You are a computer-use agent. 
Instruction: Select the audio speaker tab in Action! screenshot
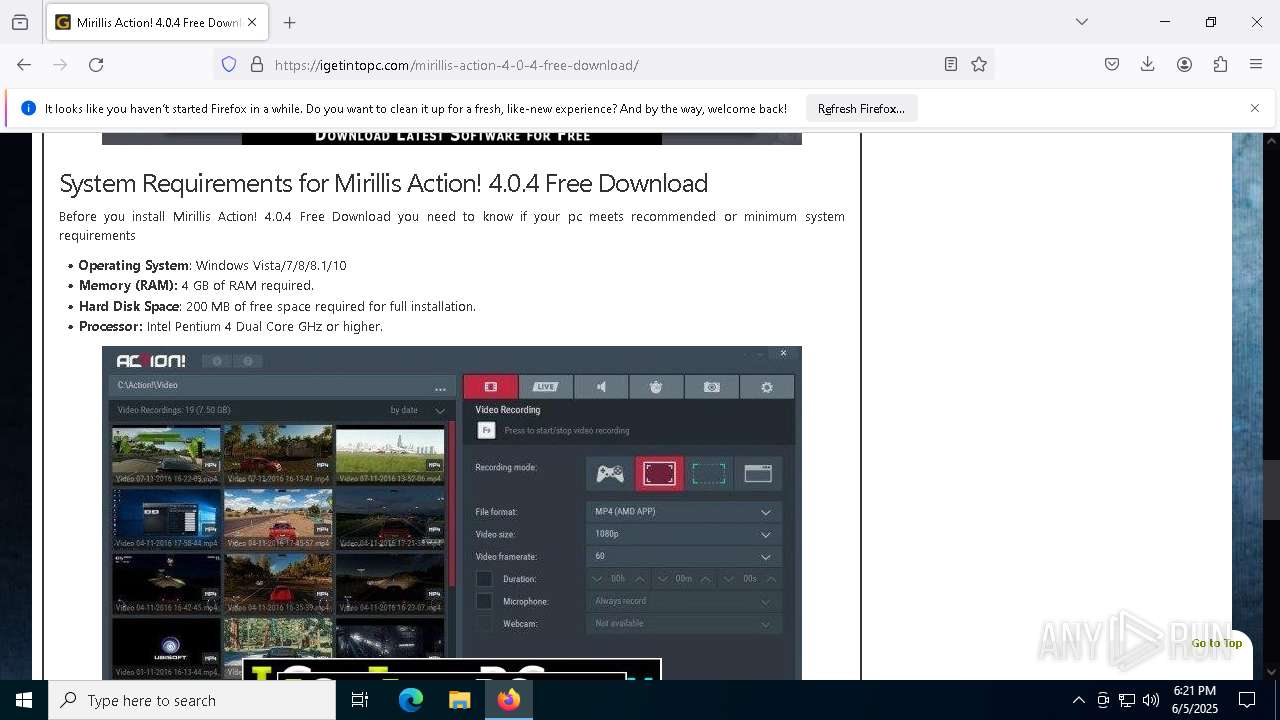coord(601,386)
